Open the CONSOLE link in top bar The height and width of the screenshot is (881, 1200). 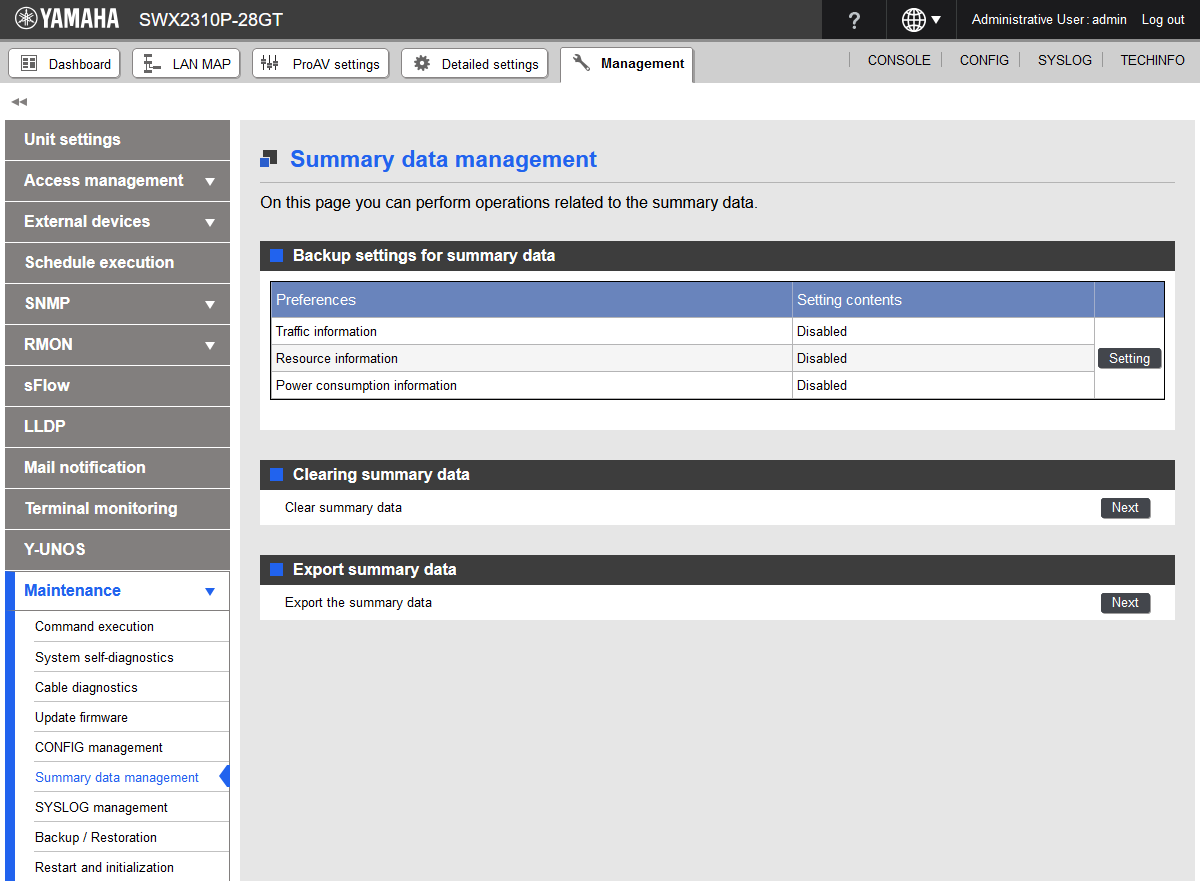898,60
